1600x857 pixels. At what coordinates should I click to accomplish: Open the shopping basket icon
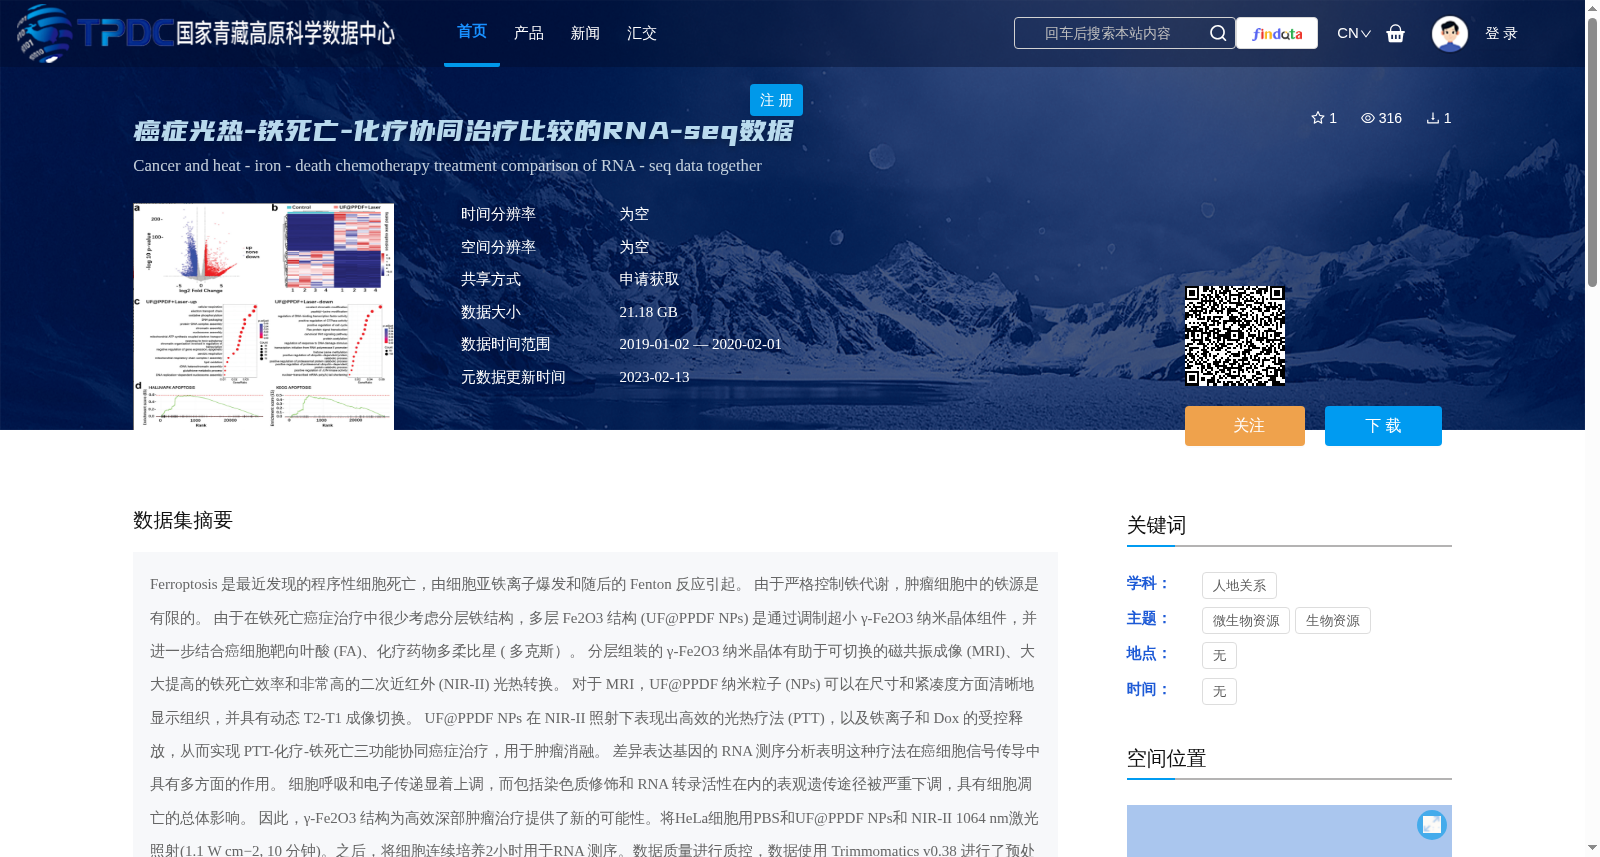tap(1395, 33)
